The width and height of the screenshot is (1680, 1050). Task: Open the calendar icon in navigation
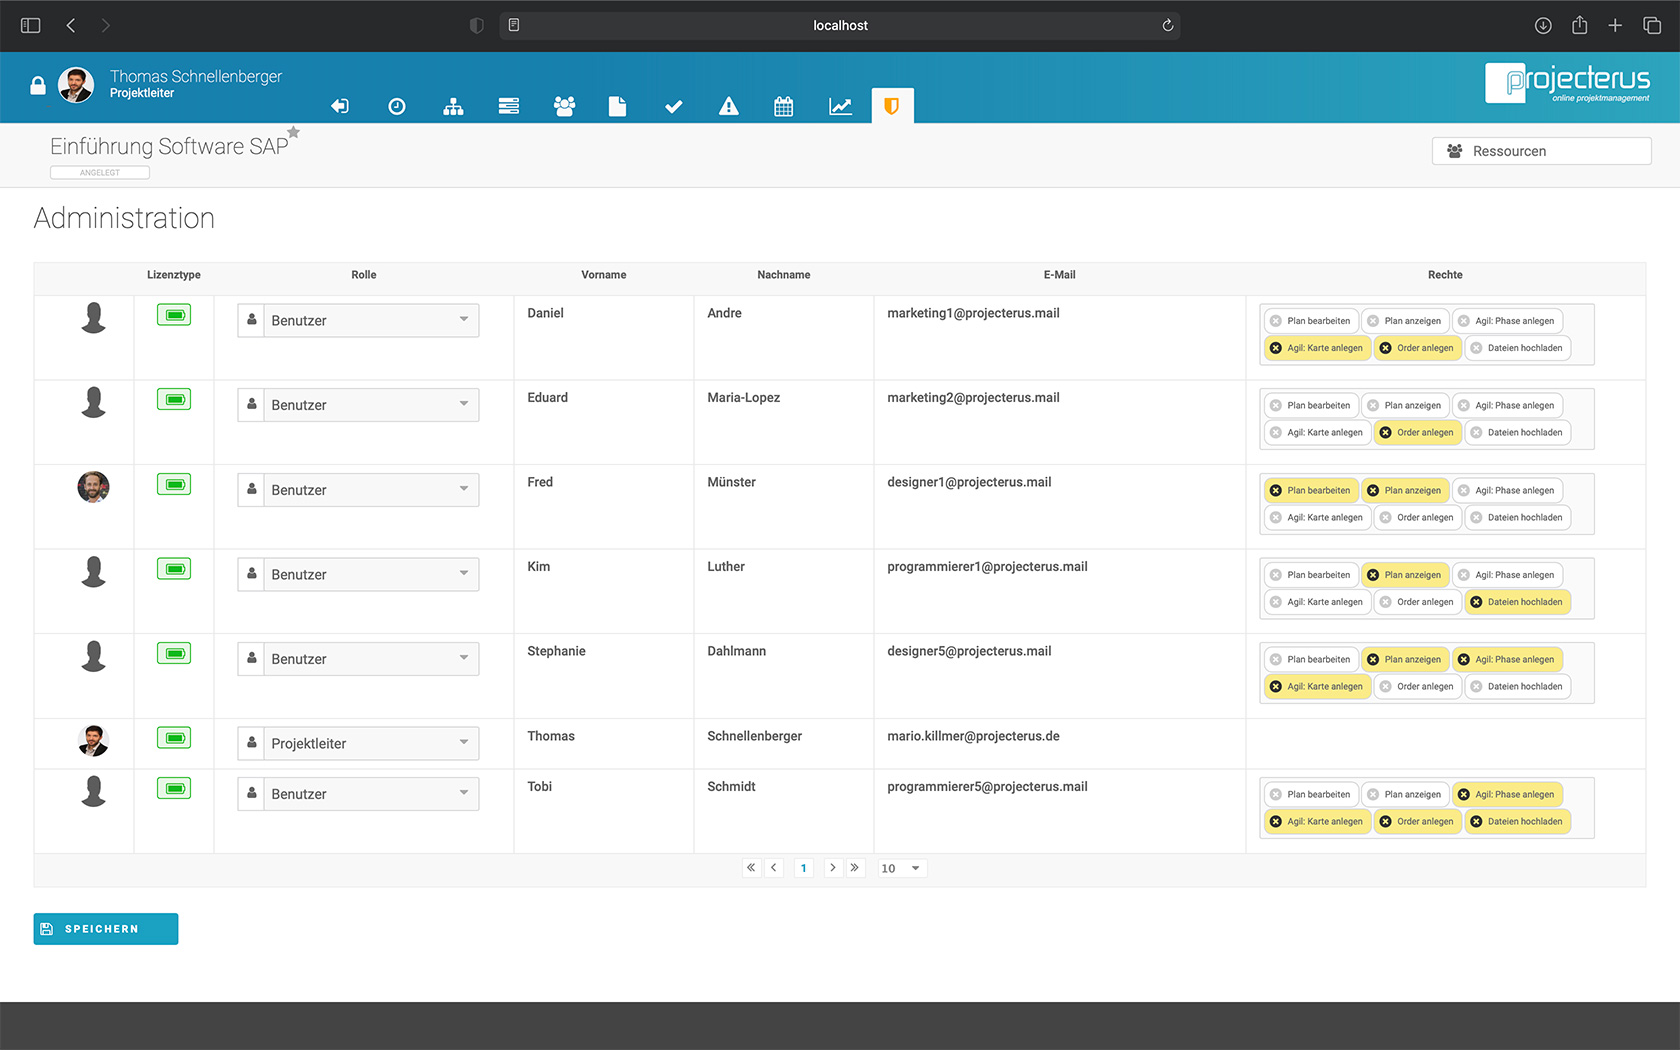click(784, 106)
